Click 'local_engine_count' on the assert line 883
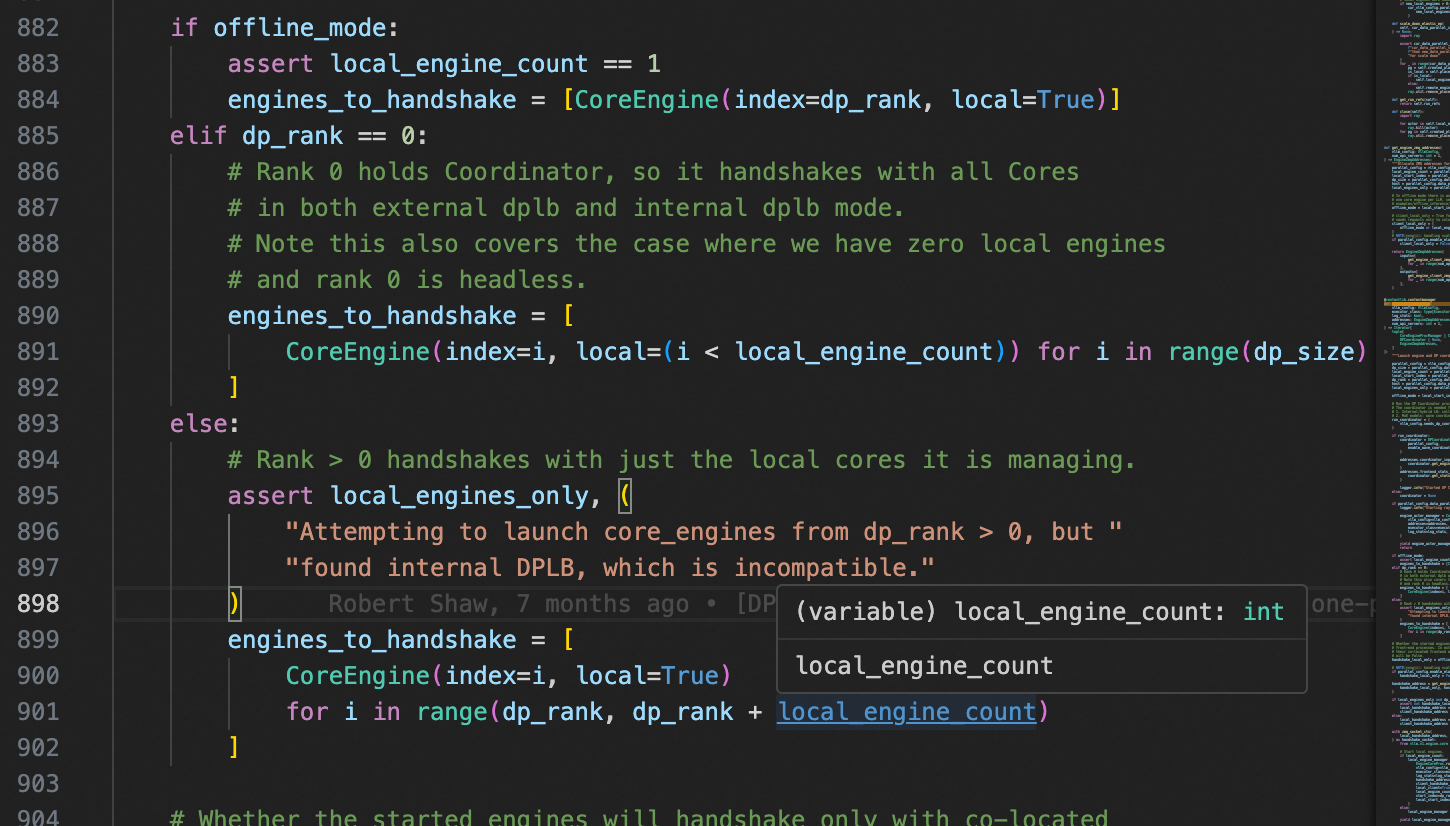1450x826 pixels. [x=459, y=63]
